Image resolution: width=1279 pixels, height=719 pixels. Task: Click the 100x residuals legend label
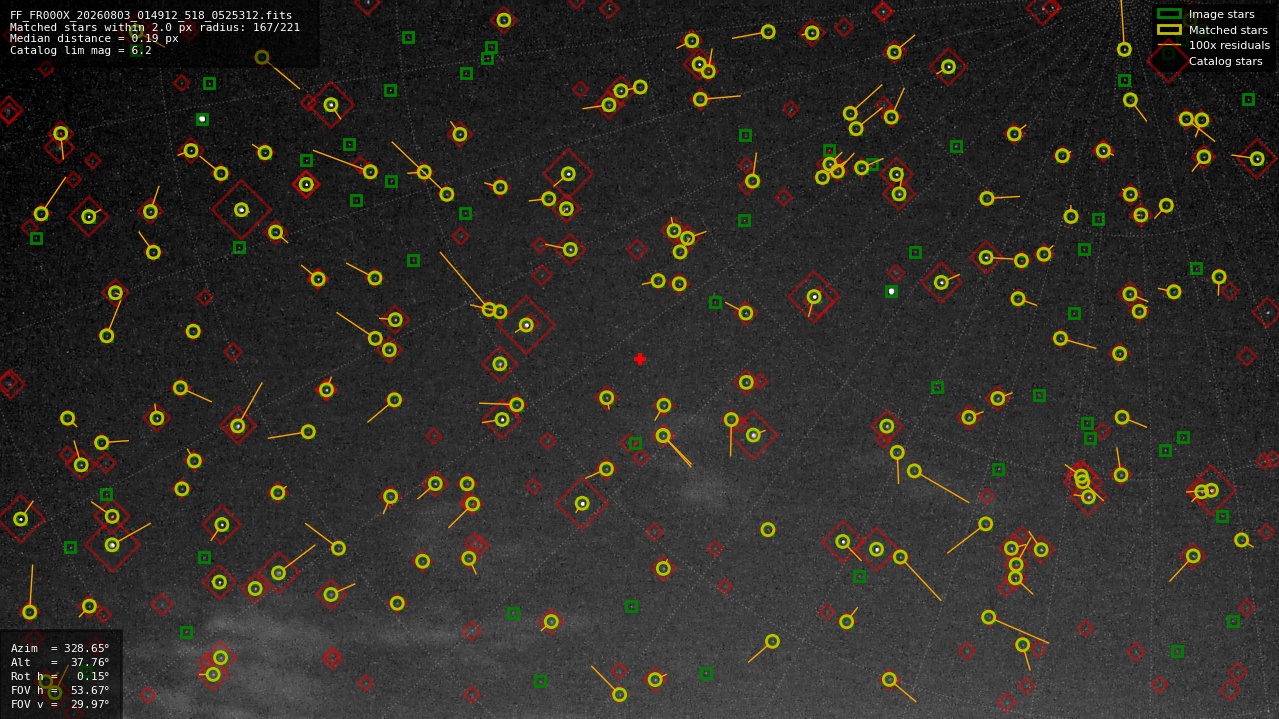click(1229, 45)
